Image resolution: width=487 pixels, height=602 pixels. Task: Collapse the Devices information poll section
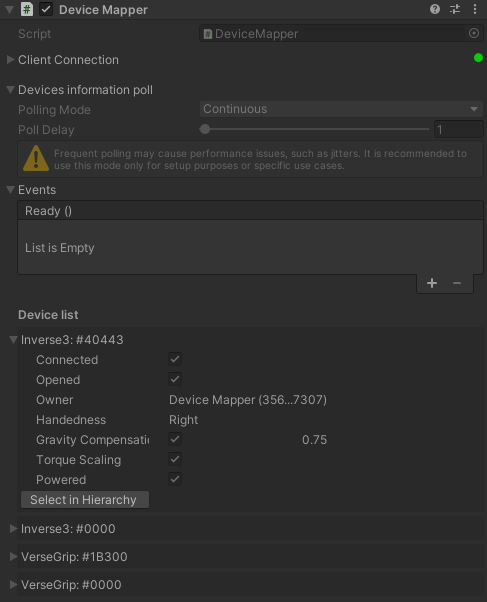[x=11, y=89]
